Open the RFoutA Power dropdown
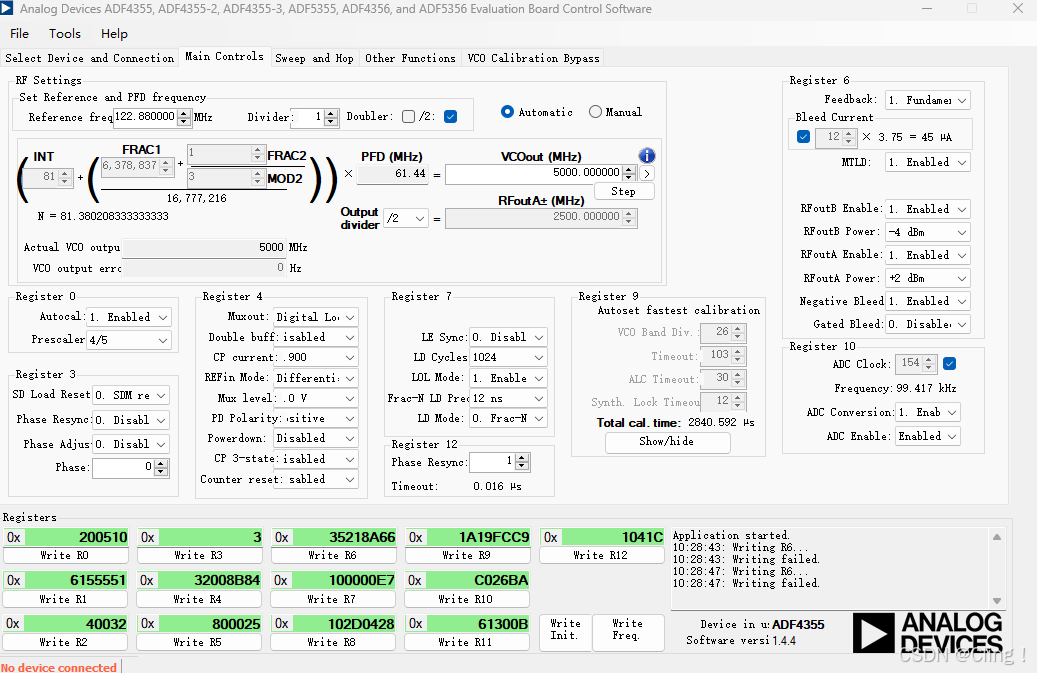The width and height of the screenshot is (1037, 673). (927, 278)
